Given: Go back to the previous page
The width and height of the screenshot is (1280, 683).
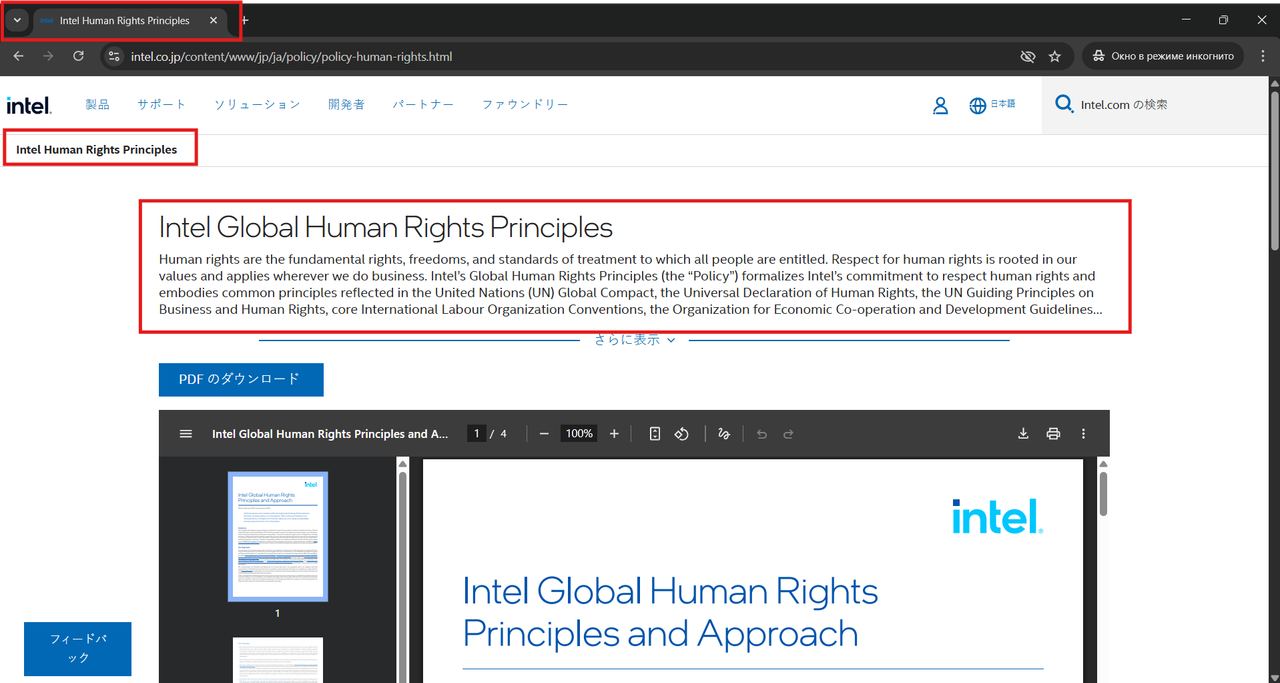Looking at the screenshot, I should click(18, 57).
